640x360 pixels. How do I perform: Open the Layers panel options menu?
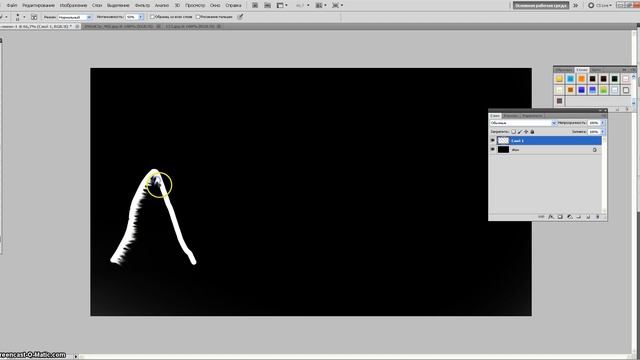604,116
